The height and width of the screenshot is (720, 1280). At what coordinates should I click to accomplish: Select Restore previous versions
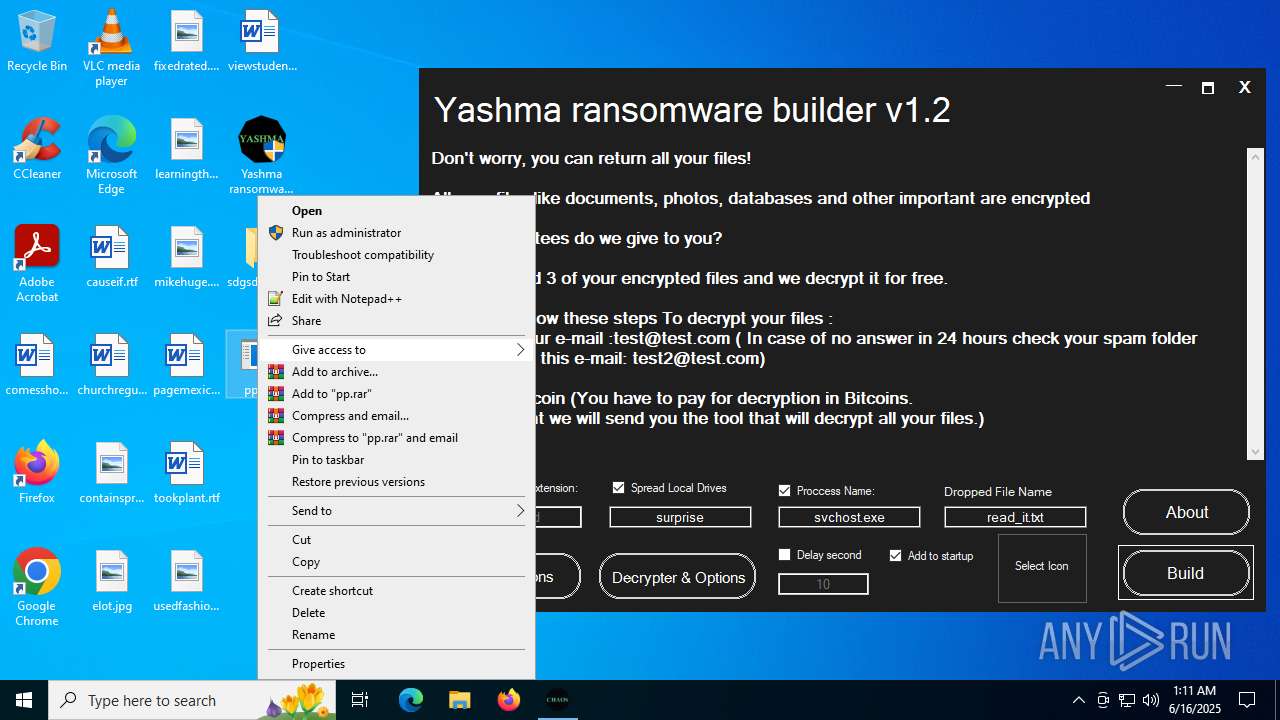tap(396, 482)
